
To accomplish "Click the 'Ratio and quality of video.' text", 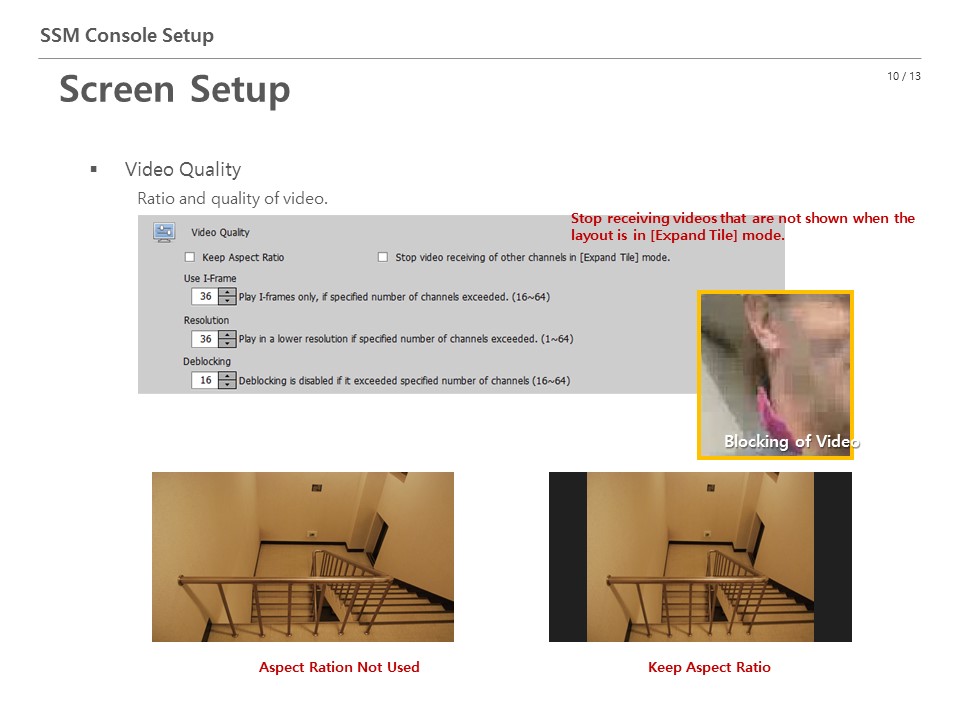I will (233, 198).
